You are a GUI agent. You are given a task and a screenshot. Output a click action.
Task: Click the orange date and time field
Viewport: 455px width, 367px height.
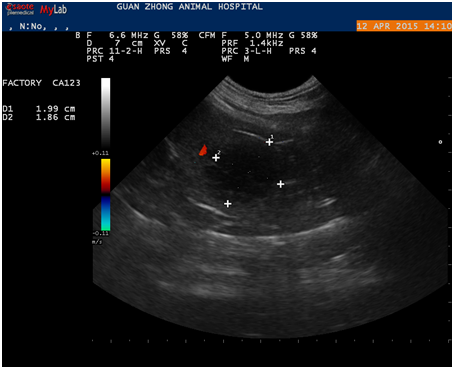pyautogui.click(x=404, y=26)
